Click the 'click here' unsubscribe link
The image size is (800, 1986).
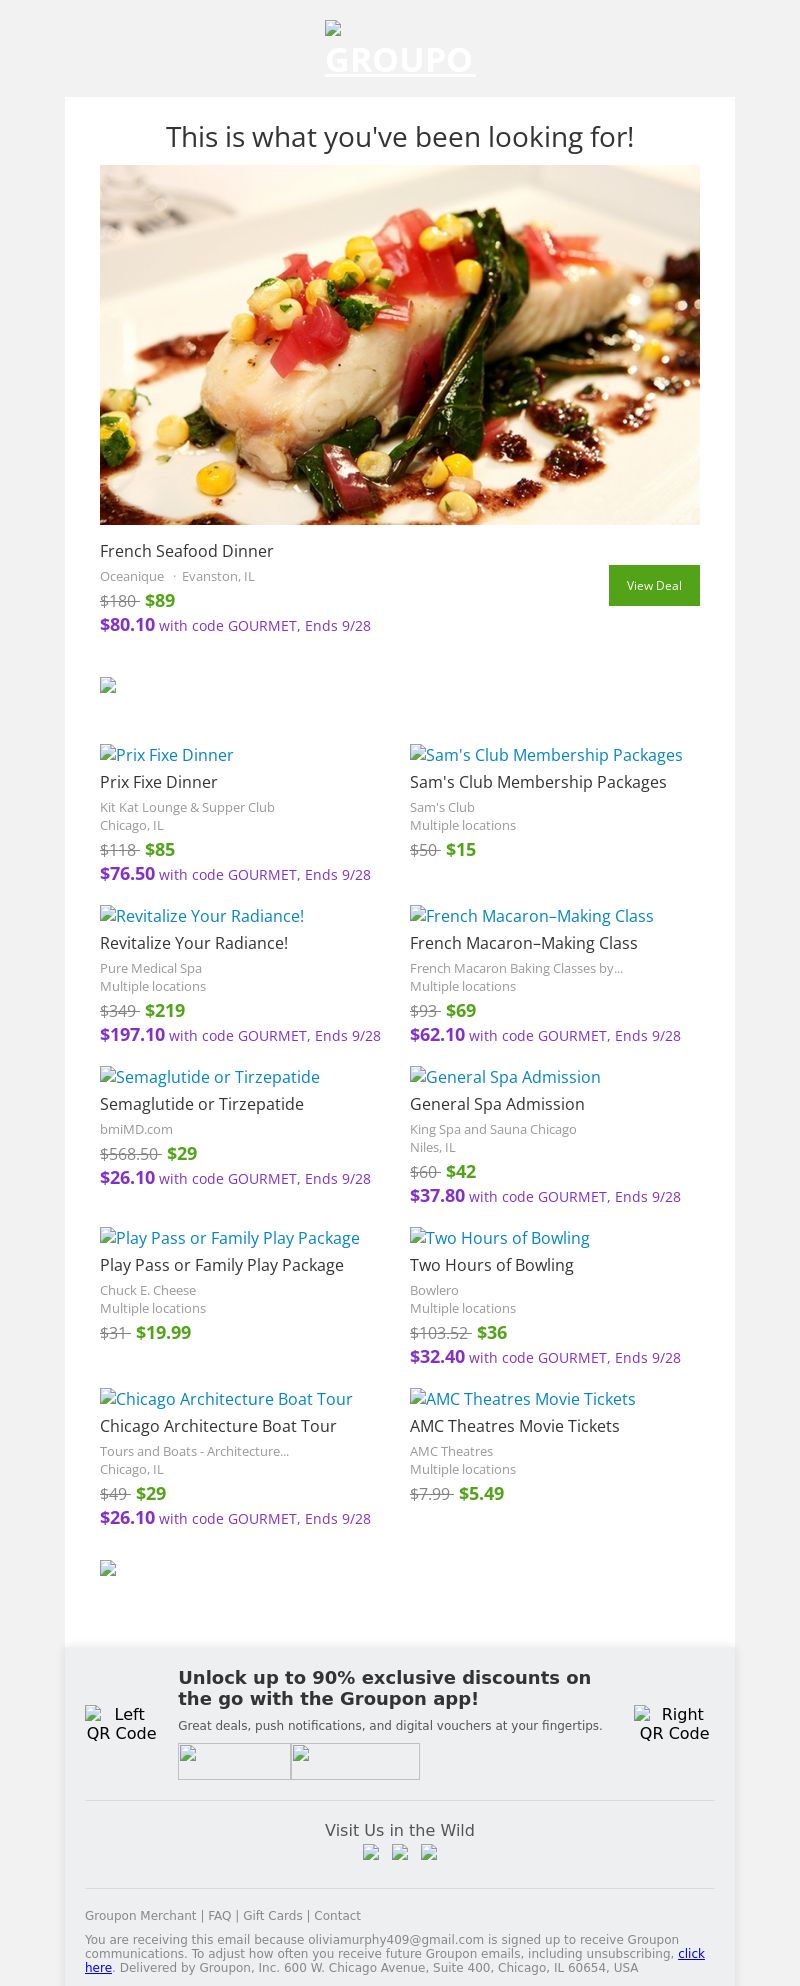pyautogui.click(x=691, y=1953)
